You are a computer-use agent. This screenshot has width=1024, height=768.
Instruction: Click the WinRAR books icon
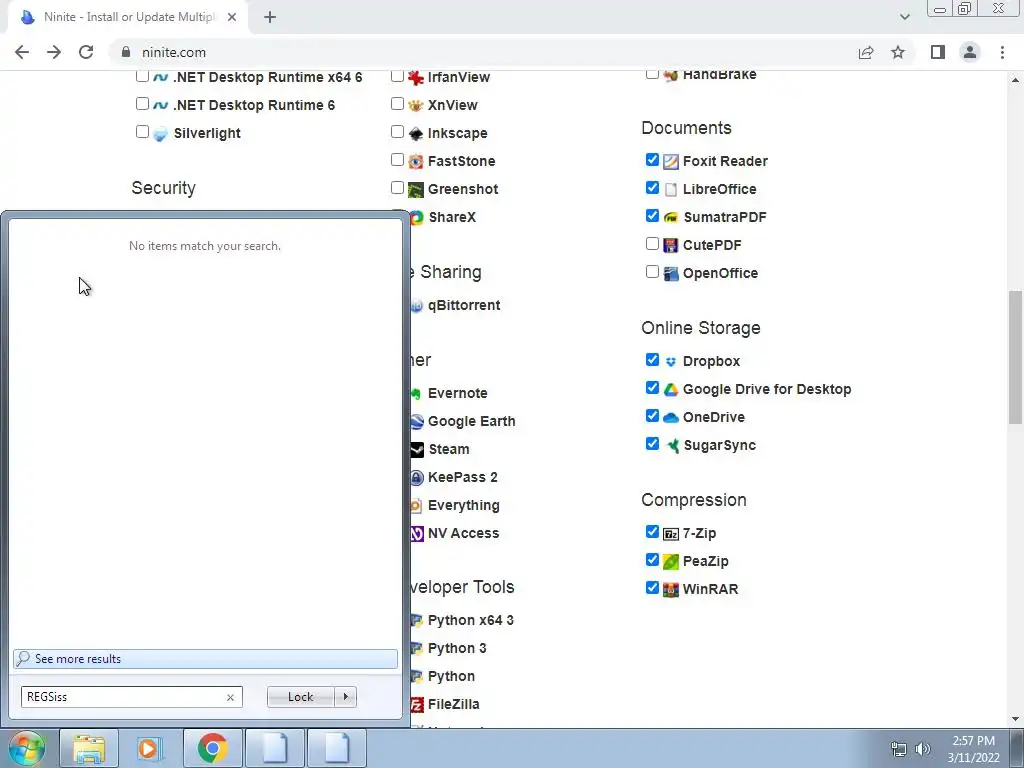671,590
